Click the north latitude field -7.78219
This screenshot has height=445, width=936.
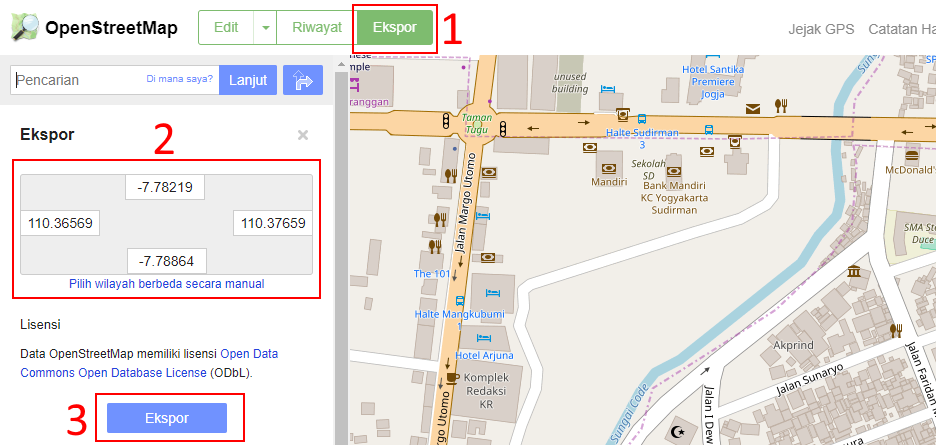coord(165,188)
